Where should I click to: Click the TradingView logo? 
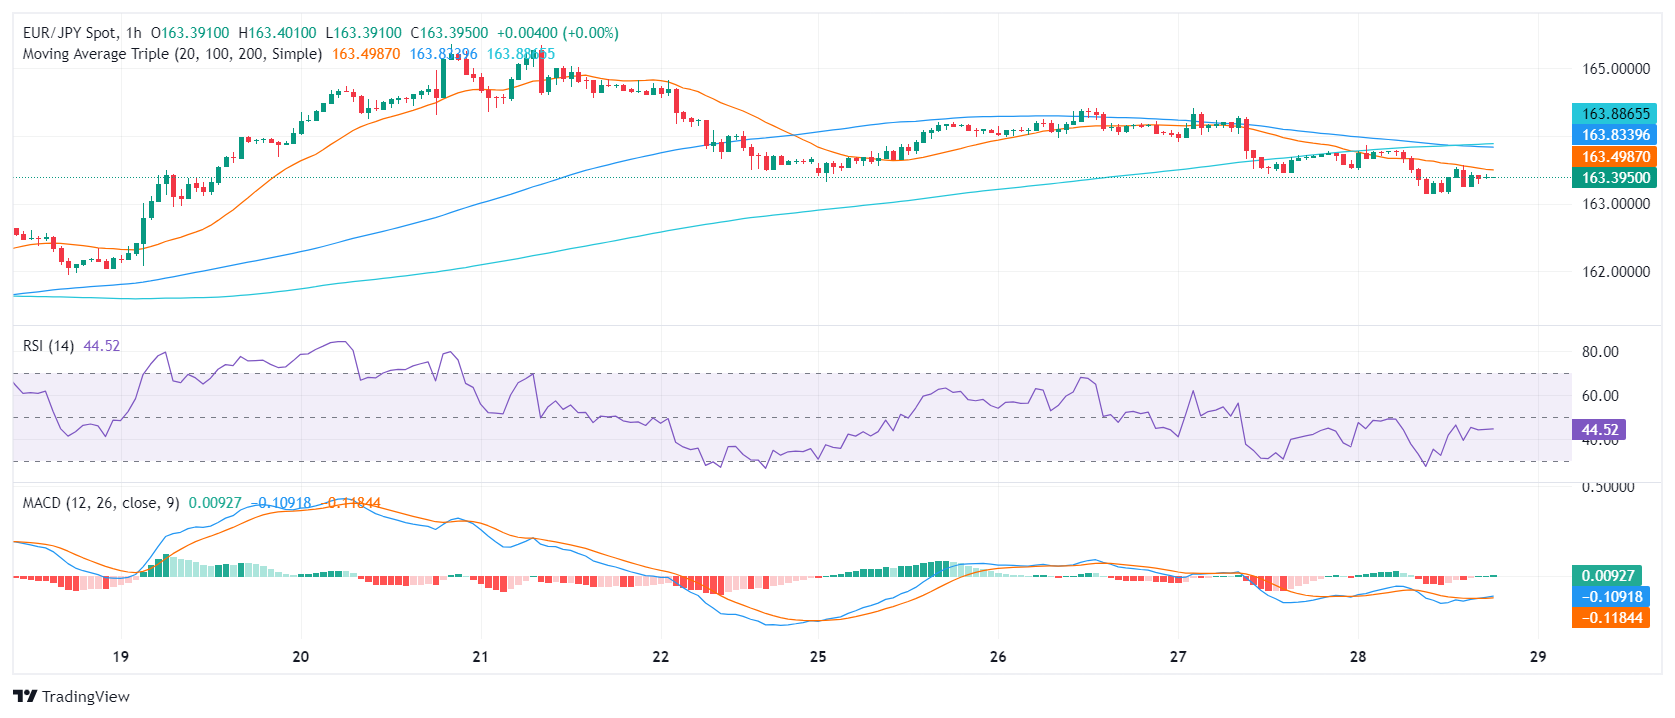71,696
